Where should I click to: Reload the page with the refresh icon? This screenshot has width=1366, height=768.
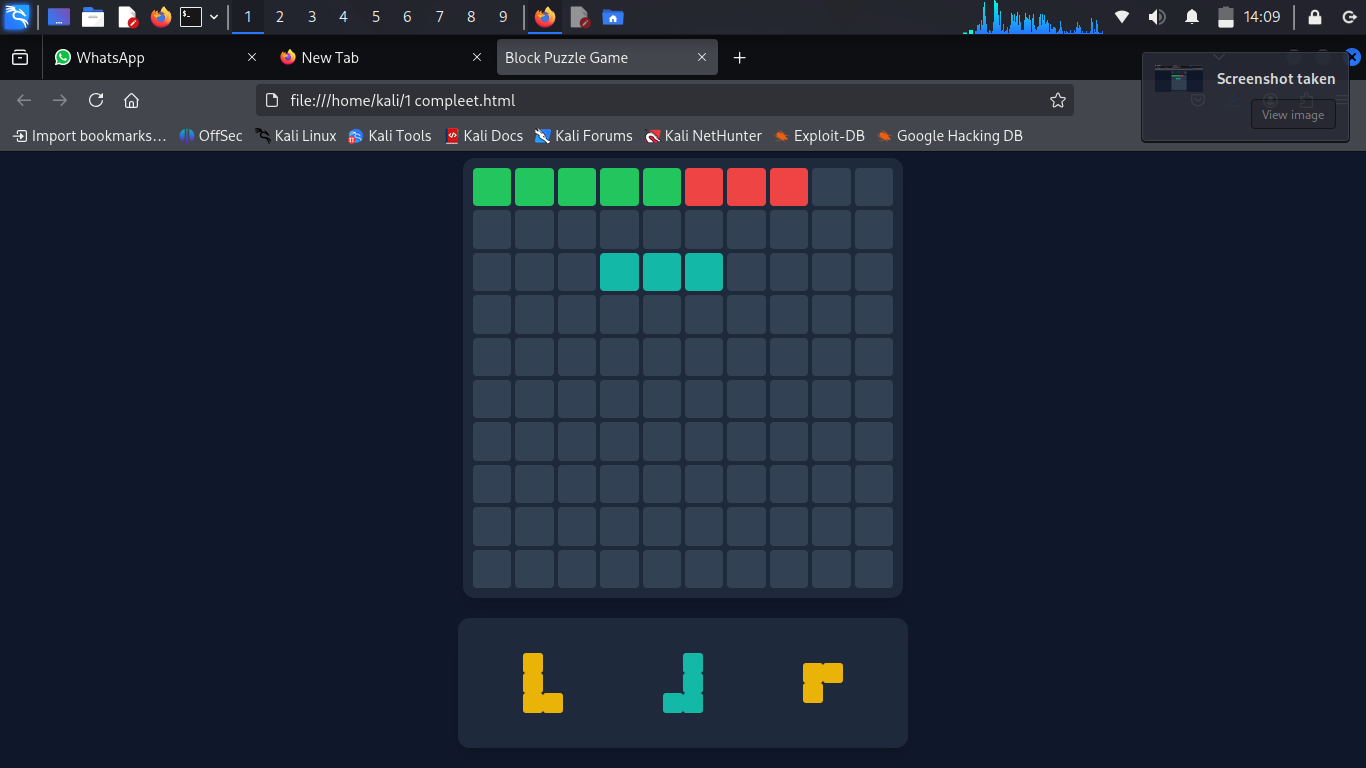click(96, 100)
